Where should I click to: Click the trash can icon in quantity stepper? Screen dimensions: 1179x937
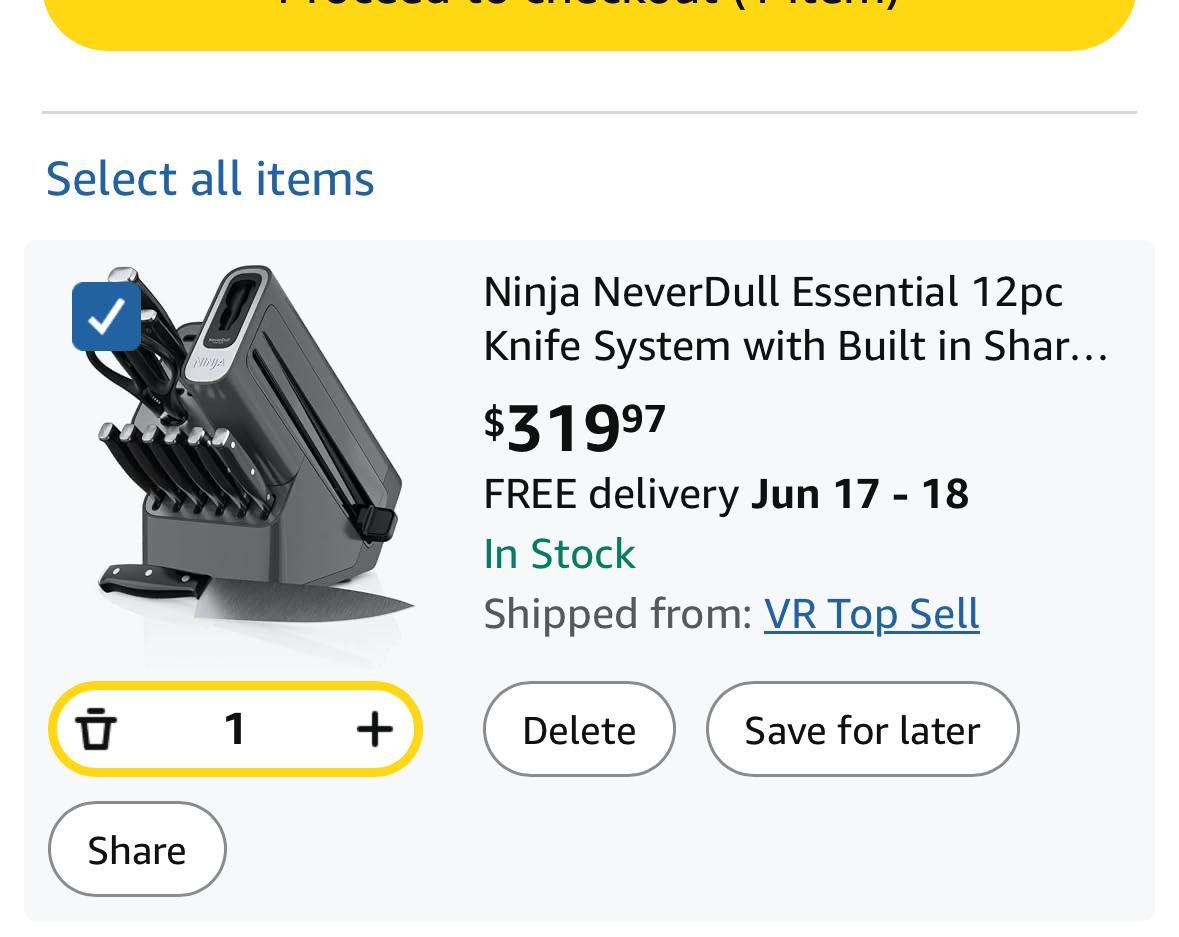[x=95, y=729]
